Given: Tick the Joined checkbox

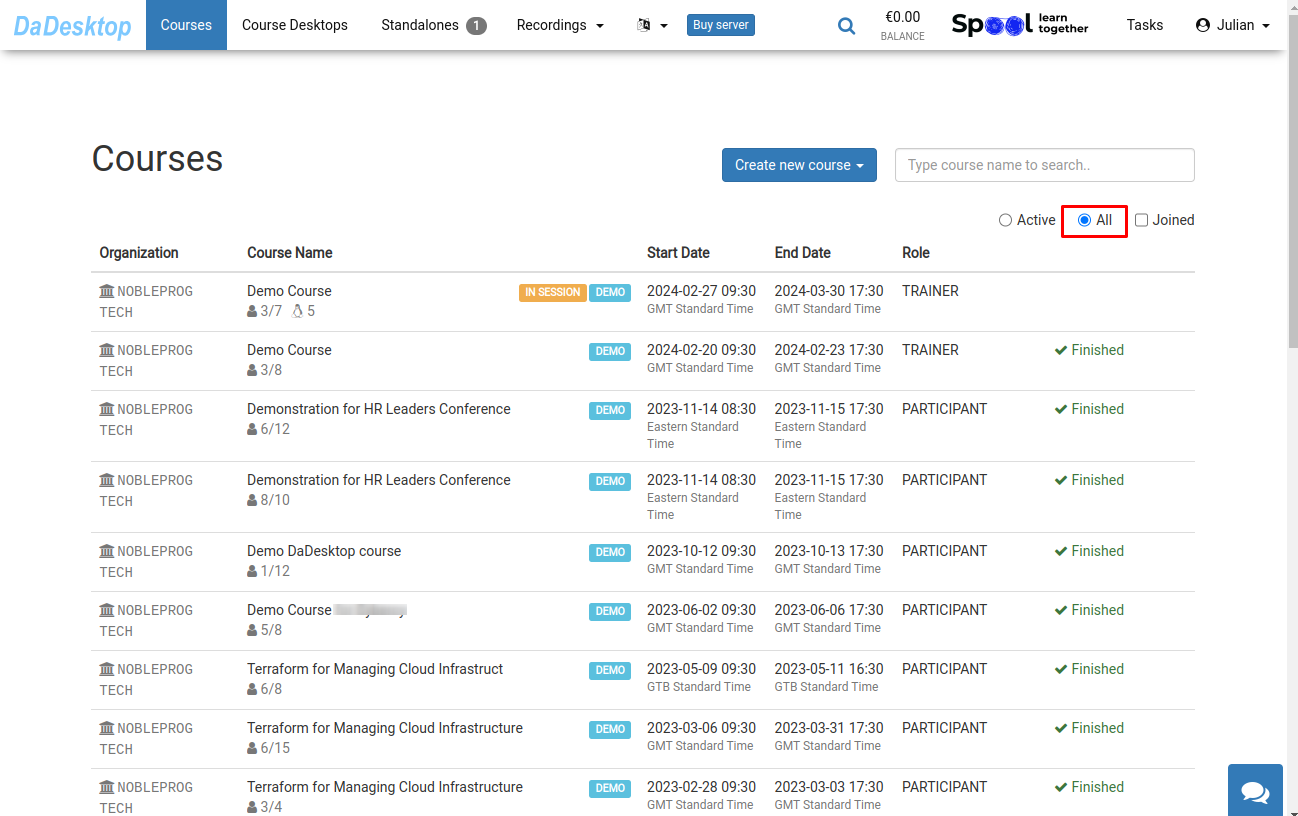Looking at the screenshot, I should [1141, 220].
